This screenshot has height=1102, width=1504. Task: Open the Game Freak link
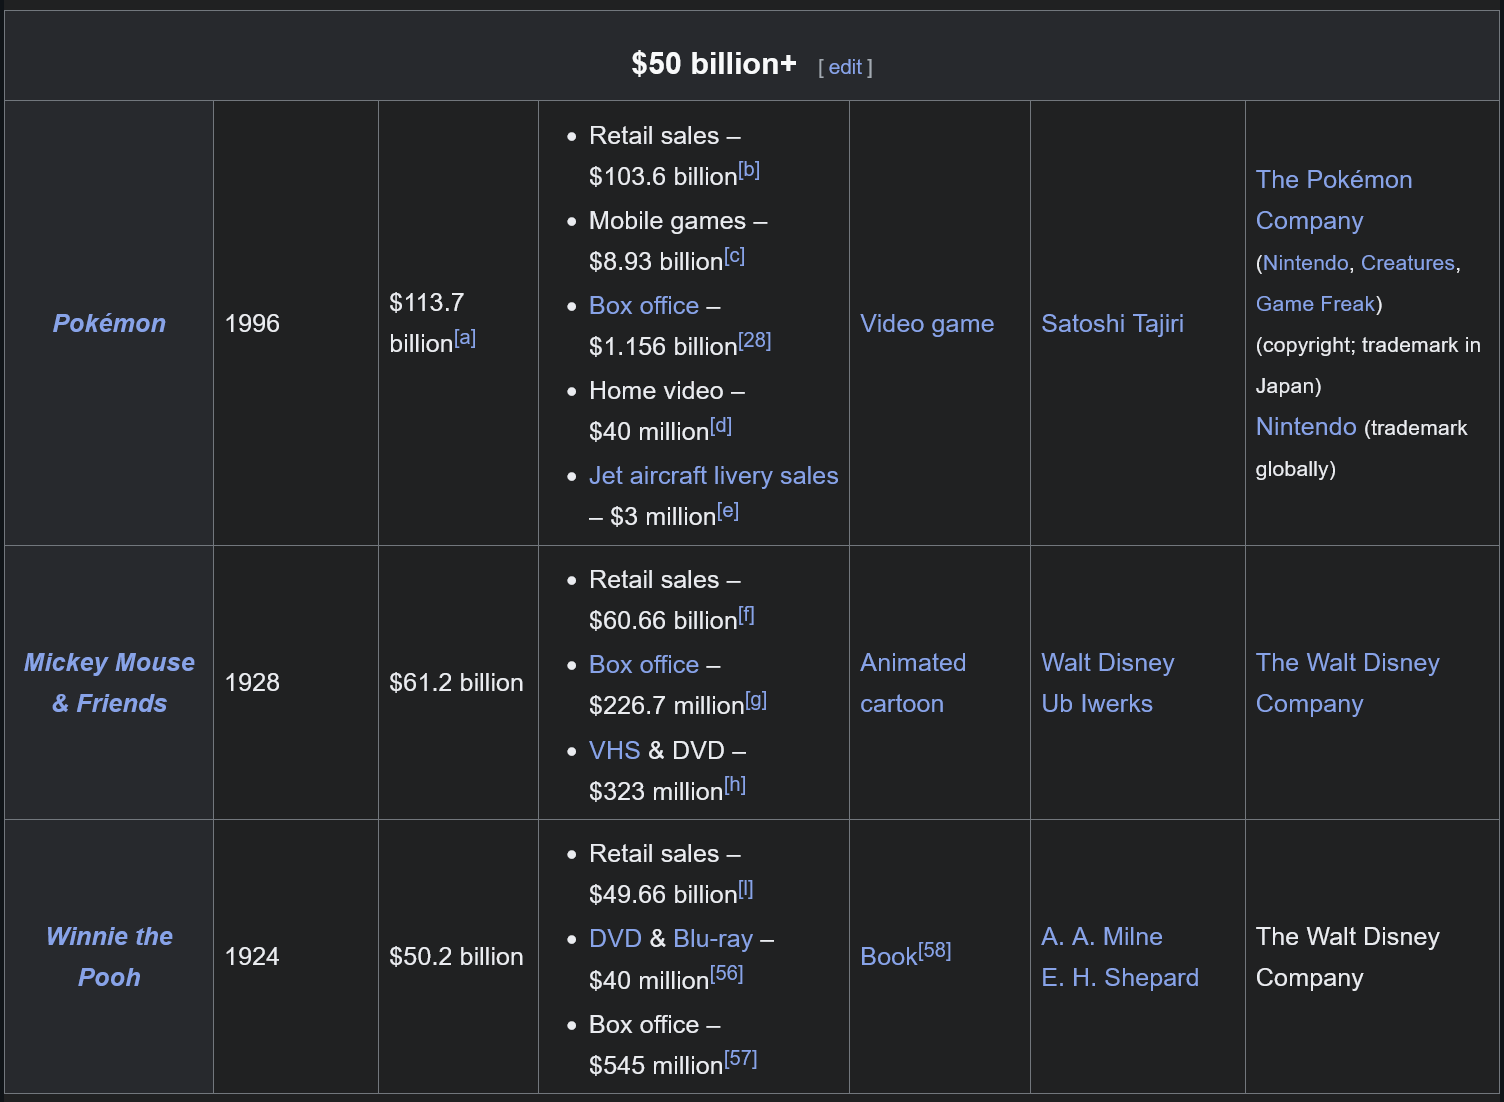[1316, 304]
